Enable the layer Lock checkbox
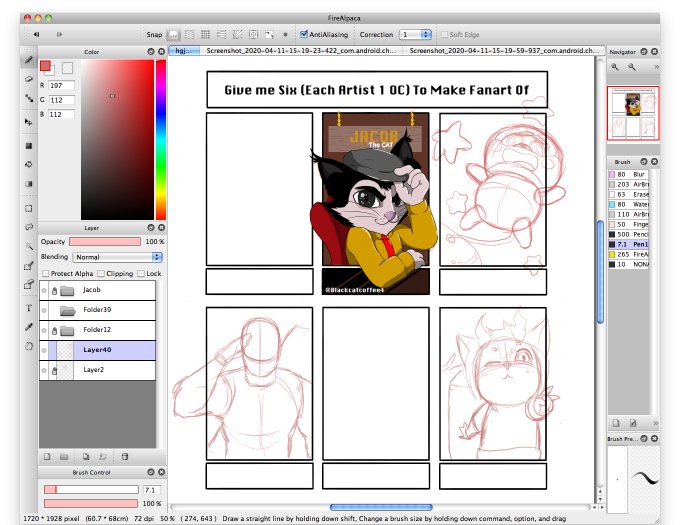This screenshot has width=680, height=525. (141, 274)
